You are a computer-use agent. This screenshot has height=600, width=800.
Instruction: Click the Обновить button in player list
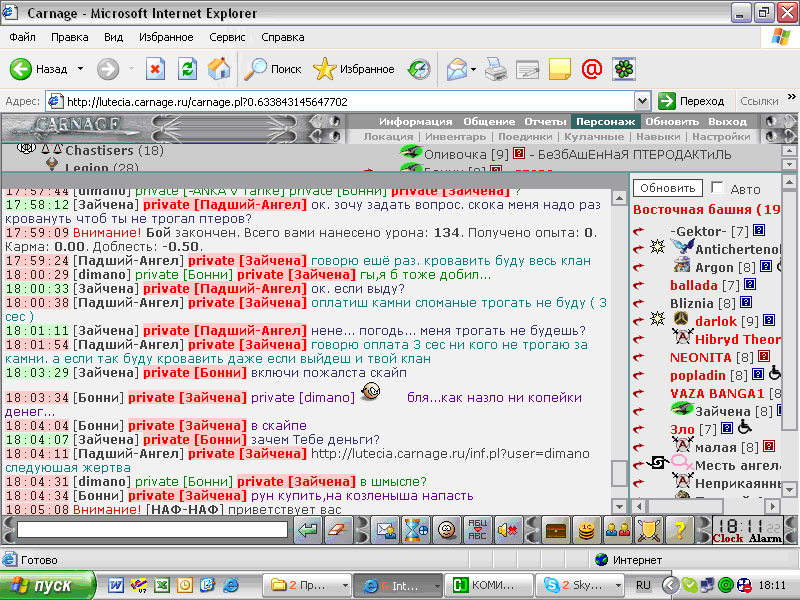(x=667, y=188)
